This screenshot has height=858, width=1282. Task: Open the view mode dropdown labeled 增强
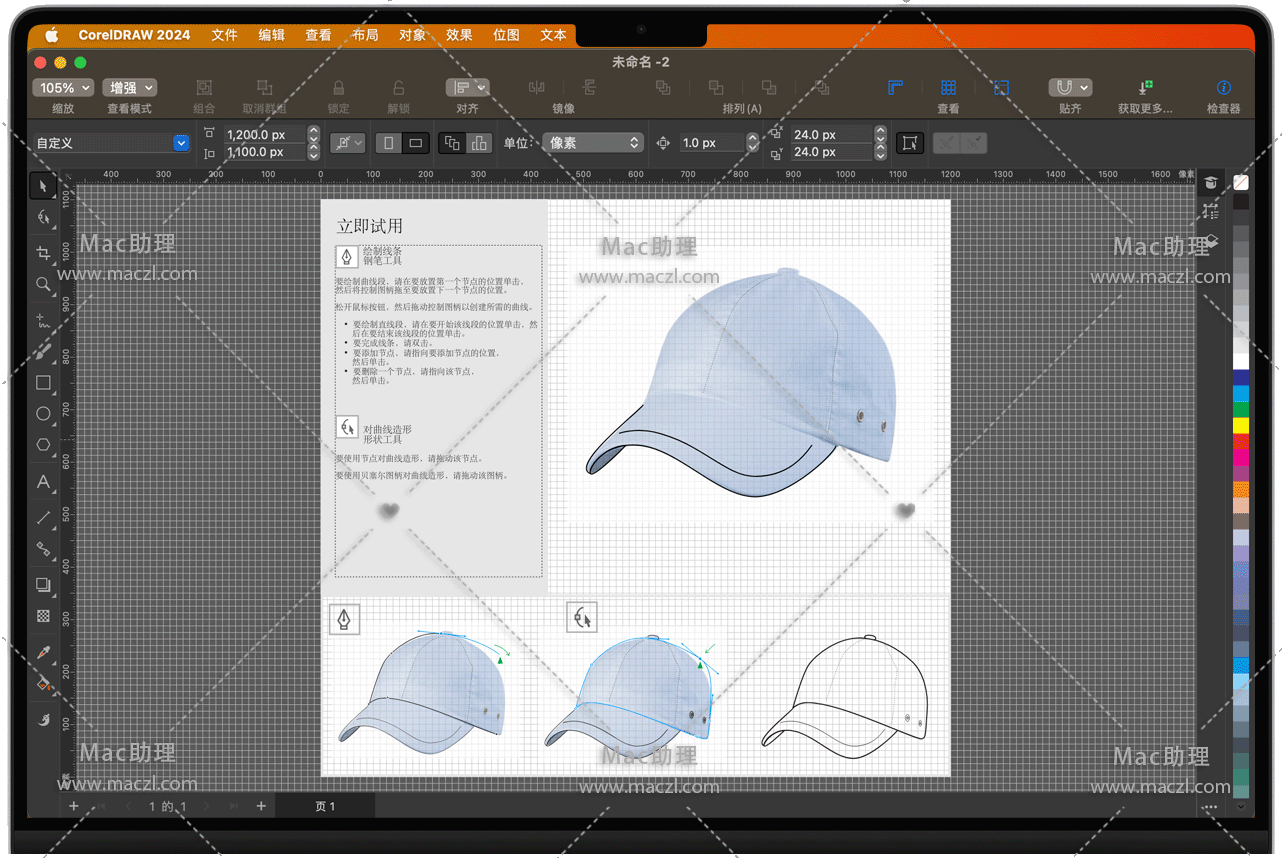click(130, 88)
